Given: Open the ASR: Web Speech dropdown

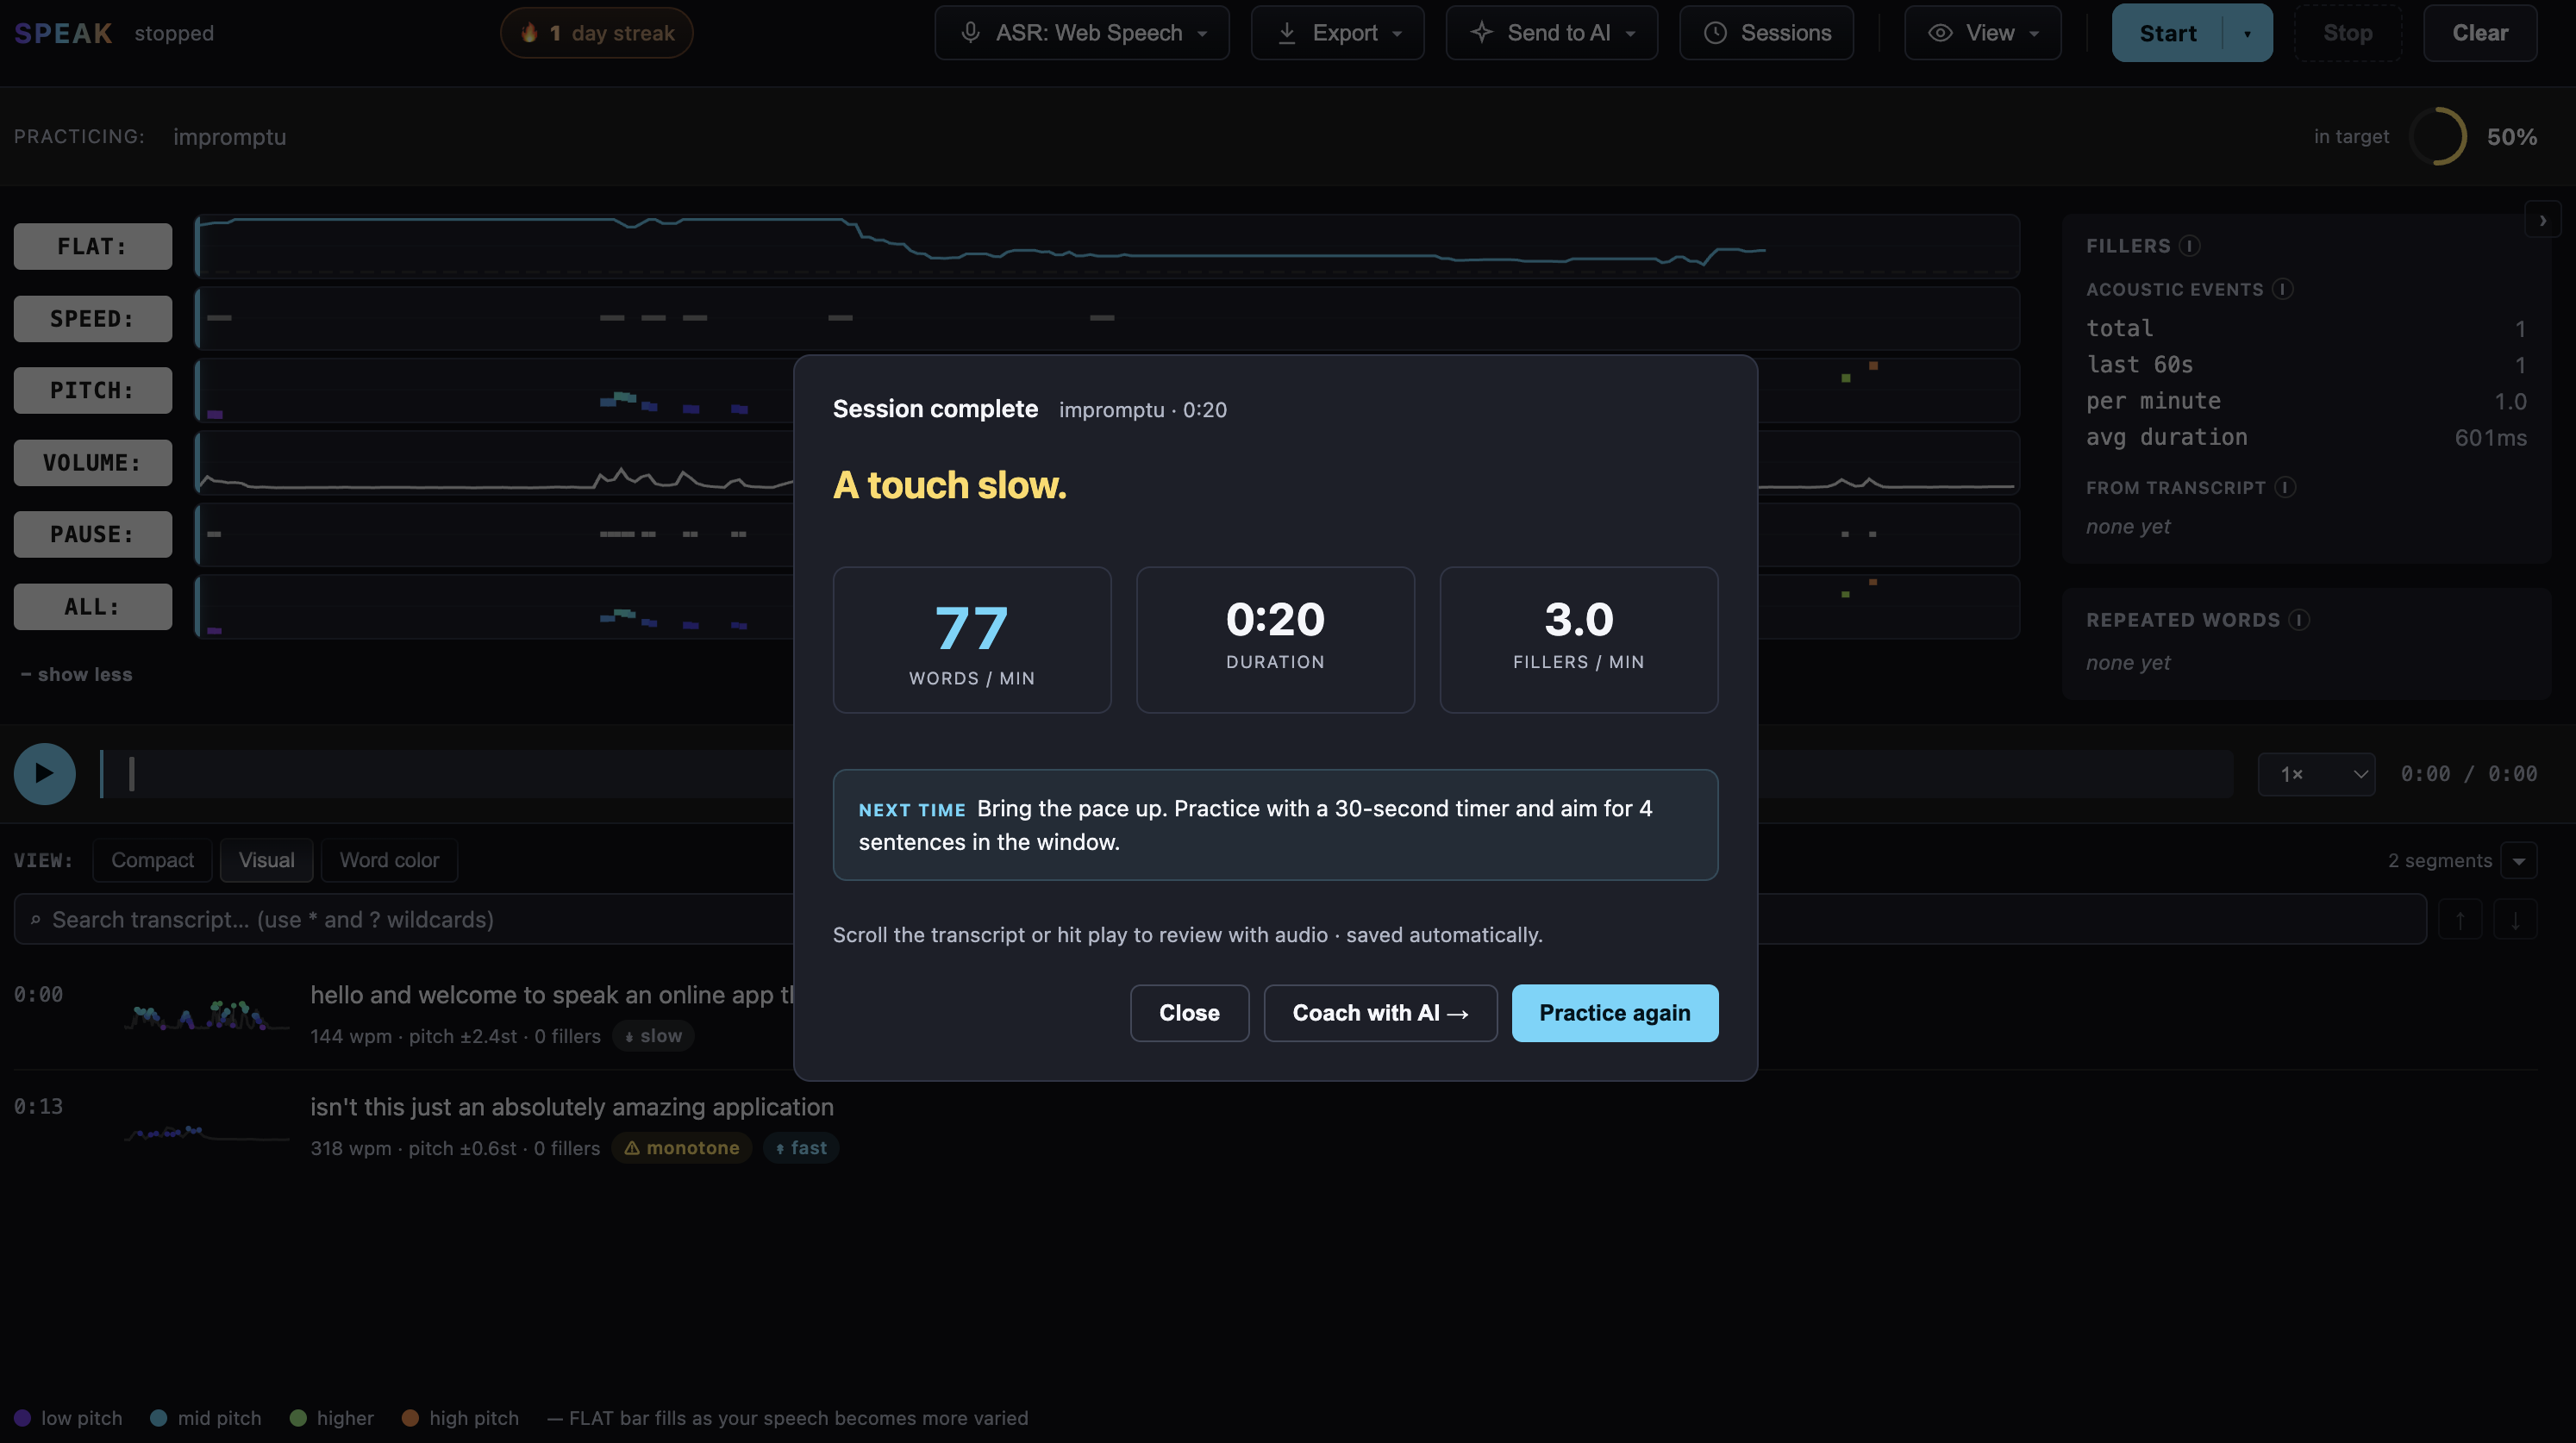Looking at the screenshot, I should 1082,33.
